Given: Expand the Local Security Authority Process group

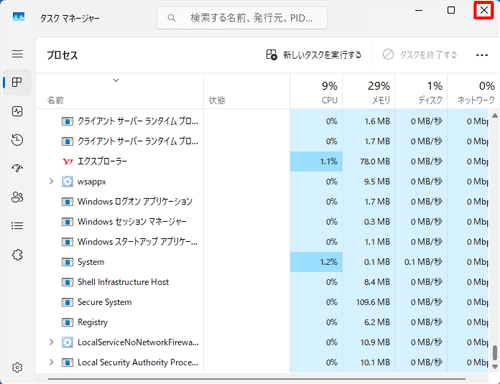Looking at the screenshot, I should coord(51,362).
